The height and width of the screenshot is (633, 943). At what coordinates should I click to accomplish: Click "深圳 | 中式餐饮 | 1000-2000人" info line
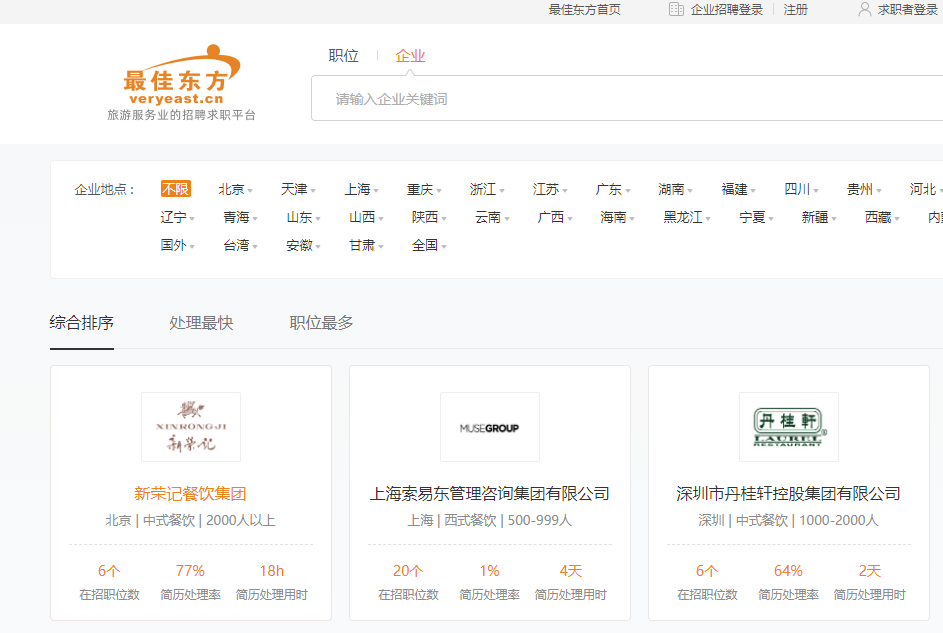[x=788, y=521]
